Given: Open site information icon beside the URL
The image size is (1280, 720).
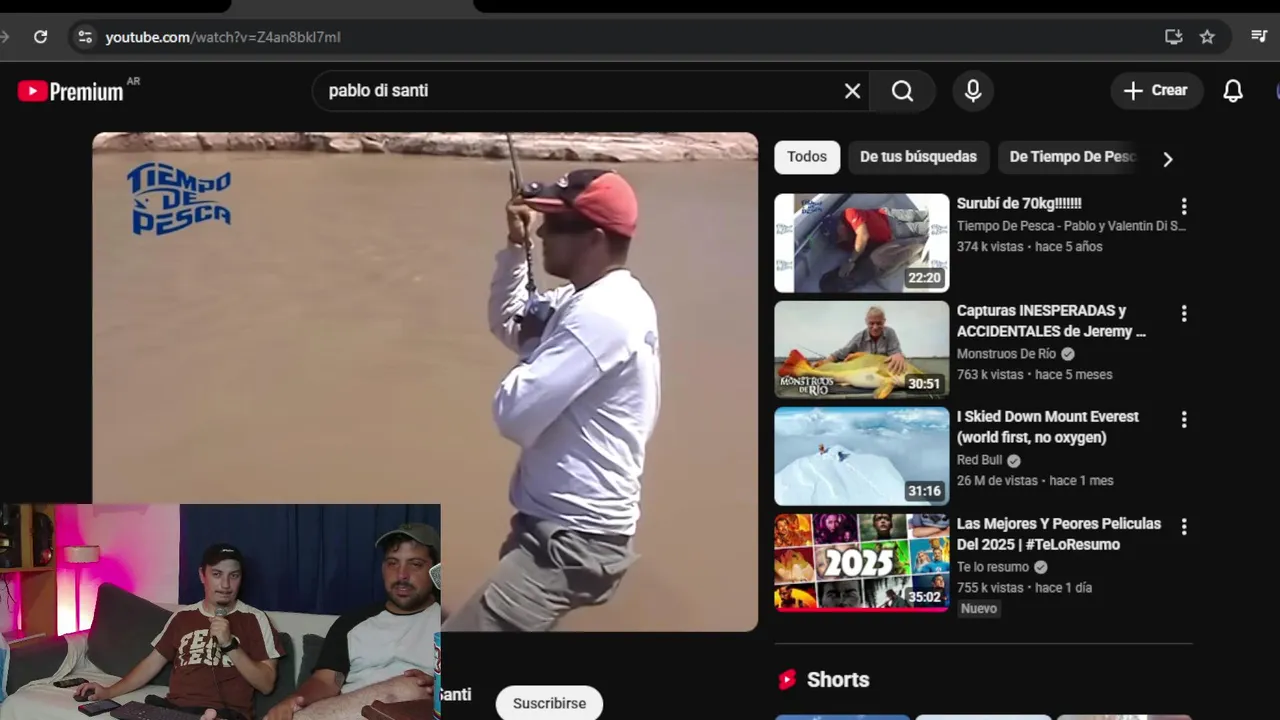Looking at the screenshot, I should pyautogui.click(x=85, y=37).
